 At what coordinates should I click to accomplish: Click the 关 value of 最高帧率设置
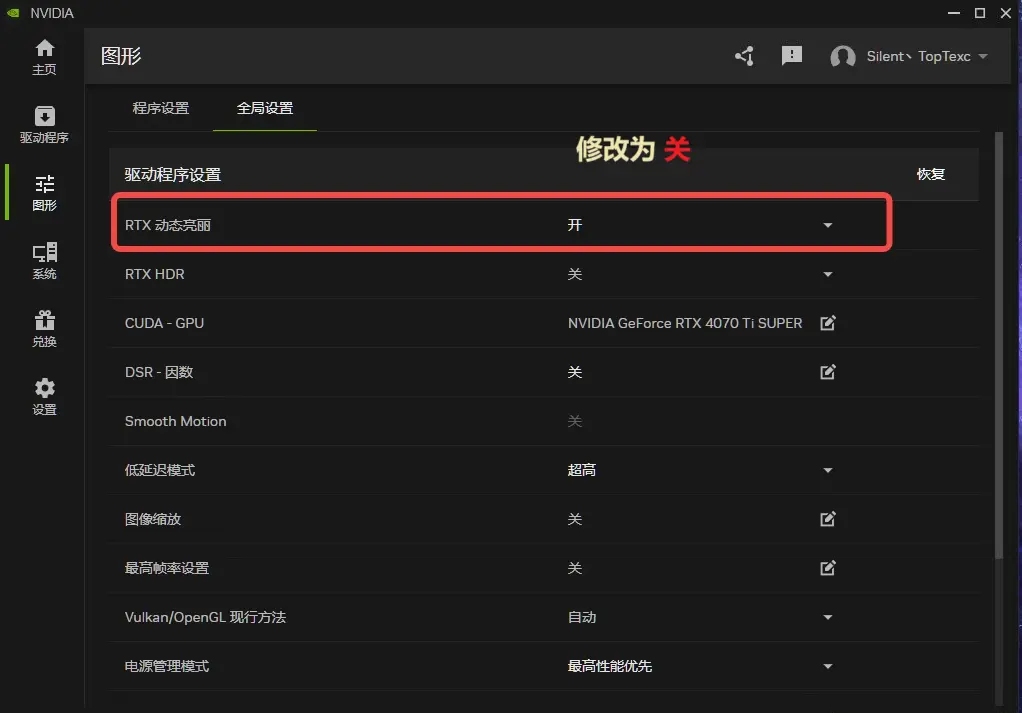click(x=574, y=568)
